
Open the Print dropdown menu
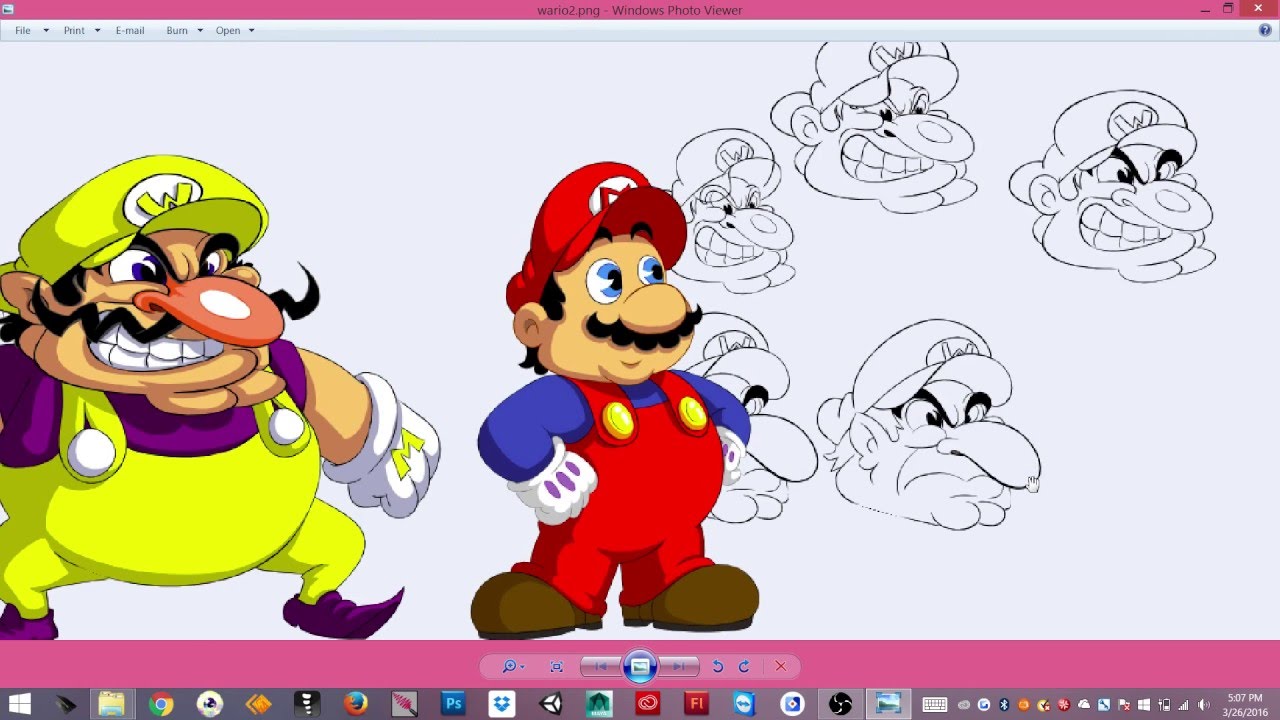coord(82,30)
